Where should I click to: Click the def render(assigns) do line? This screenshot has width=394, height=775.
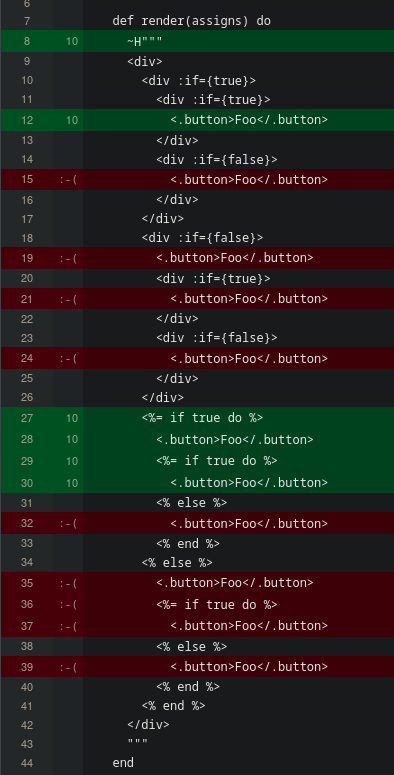(191, 21)
